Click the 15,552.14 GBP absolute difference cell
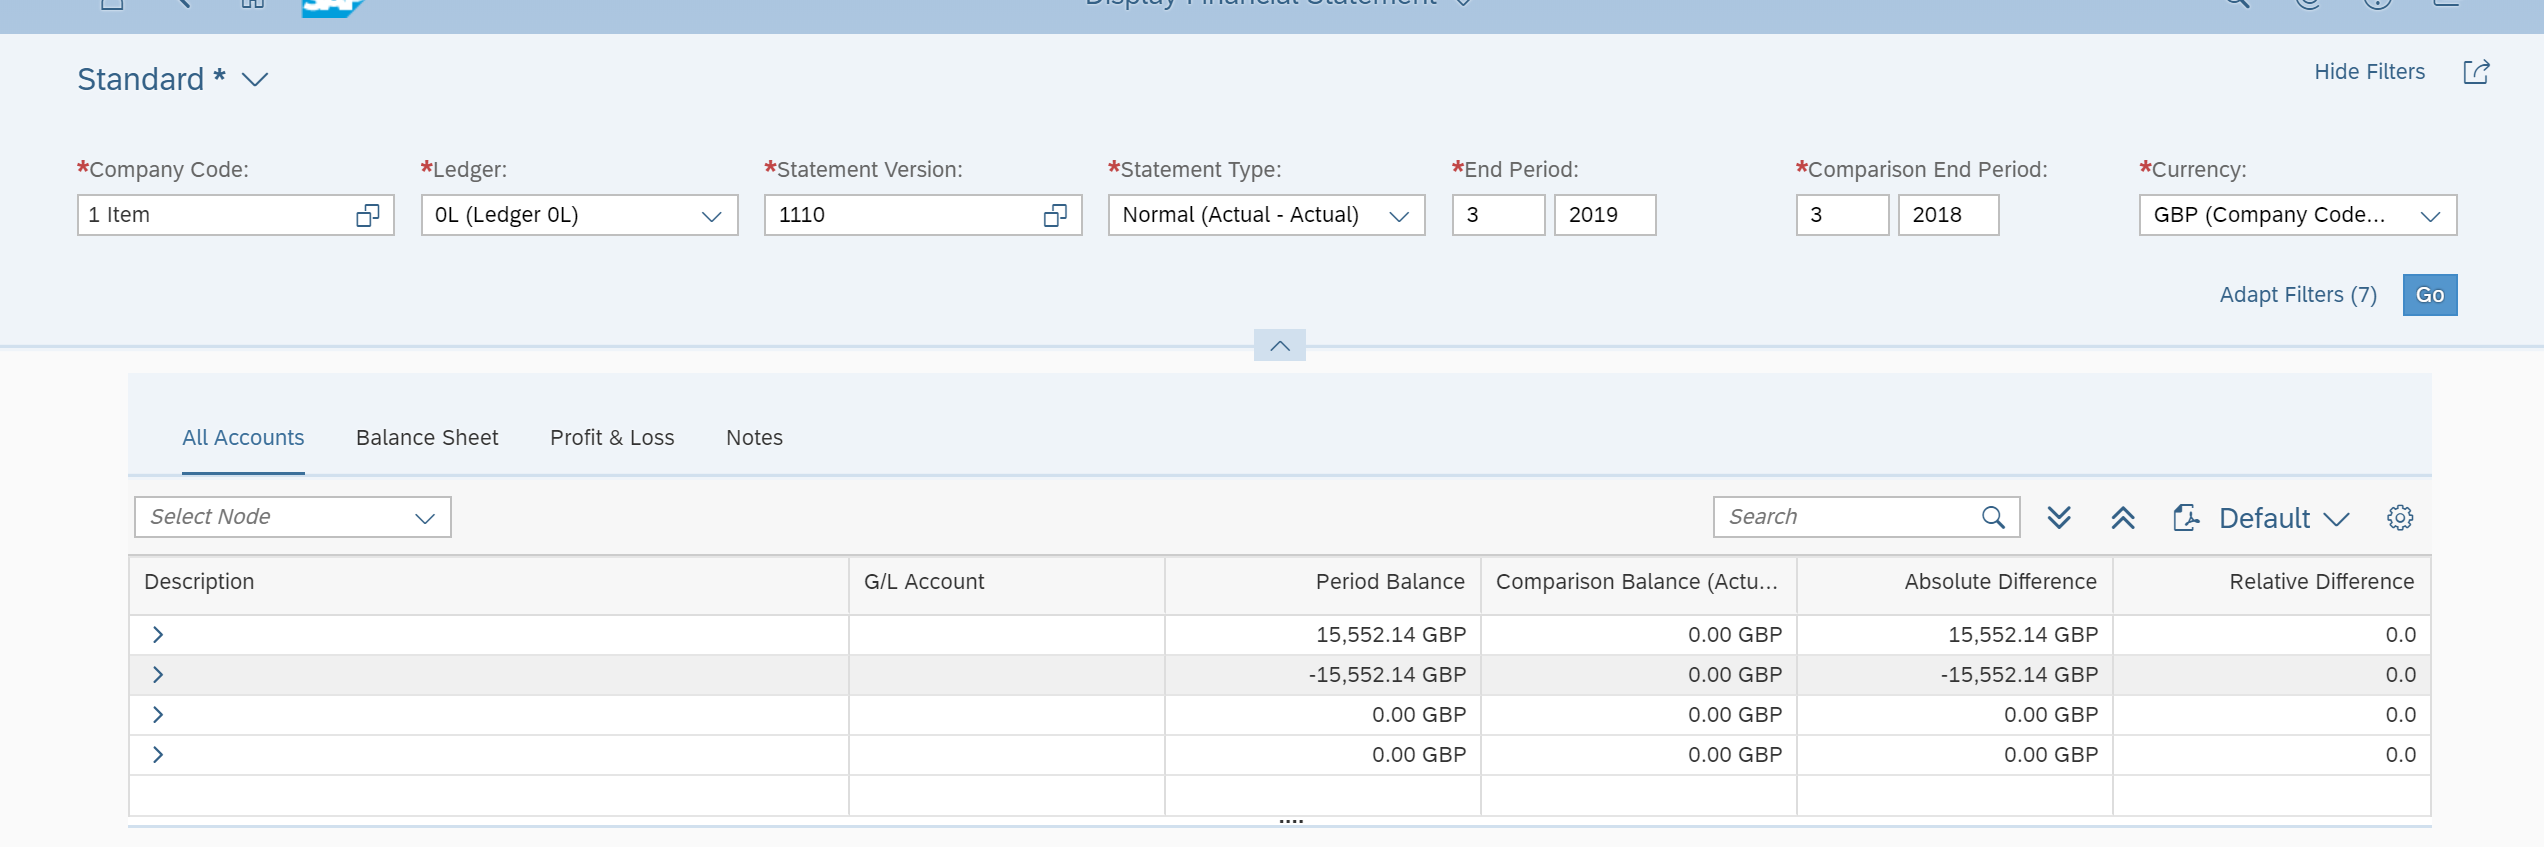Image resolution: width=2544 pixels, height=847 pixels. tap(1955, 635)
